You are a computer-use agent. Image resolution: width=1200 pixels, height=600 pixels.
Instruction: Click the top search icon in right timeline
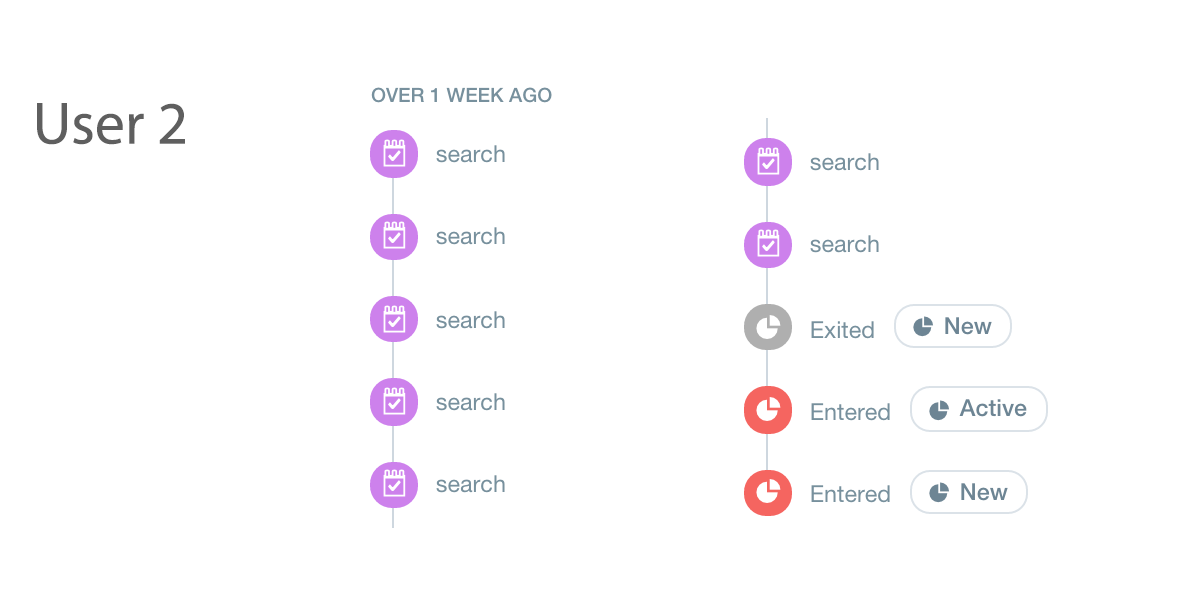point(768,162)
